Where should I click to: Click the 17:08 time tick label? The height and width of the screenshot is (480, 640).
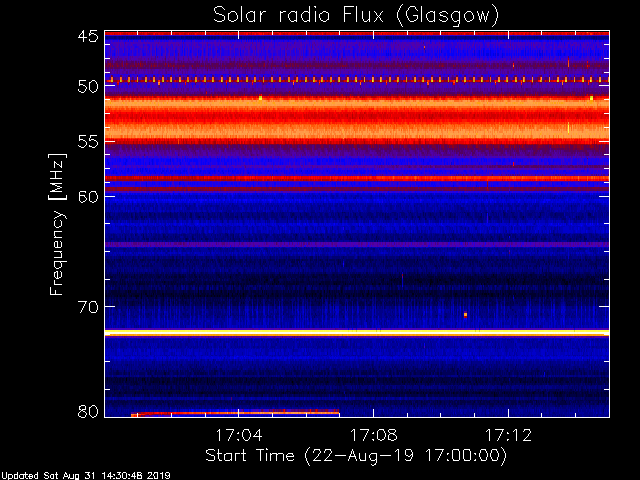click(x=374, y=435)
